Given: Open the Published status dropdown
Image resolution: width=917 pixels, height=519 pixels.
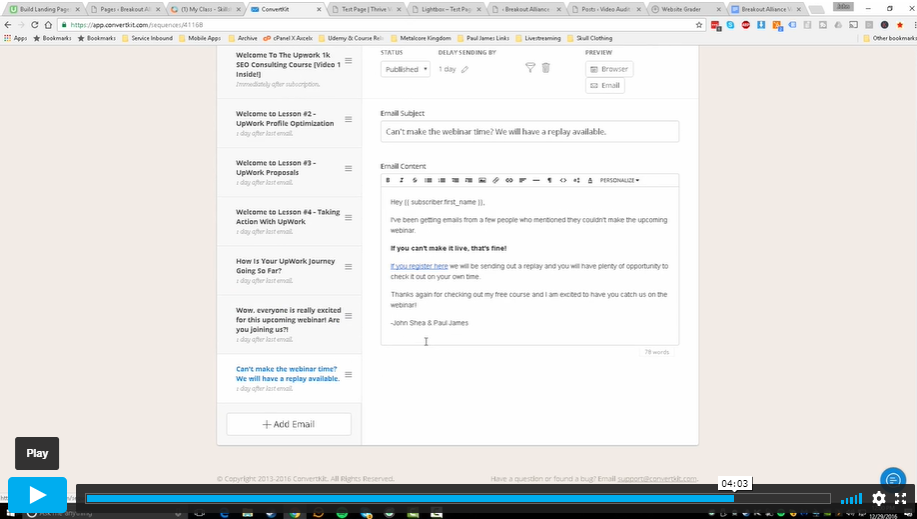Looking at the screenshot, I should coord(405,69).
